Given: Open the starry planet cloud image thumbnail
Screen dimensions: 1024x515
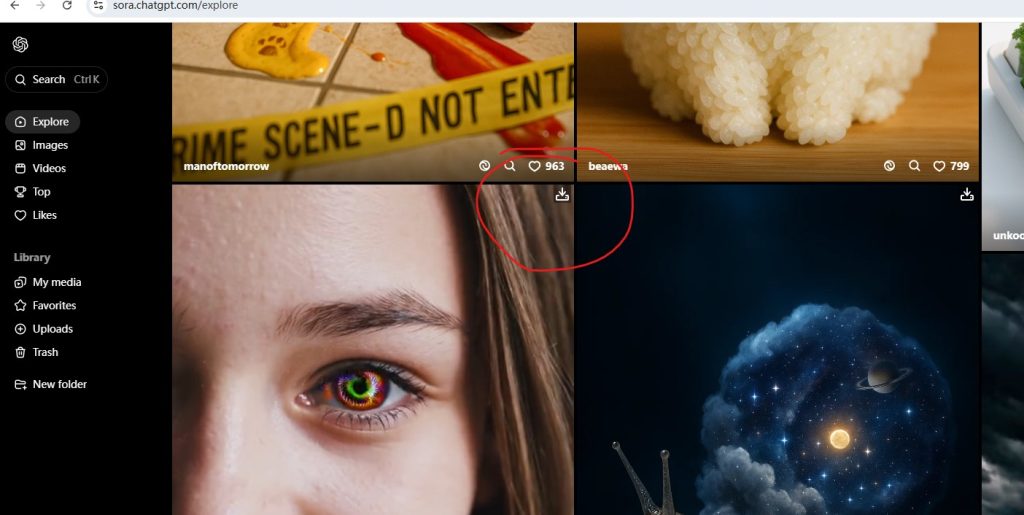Looking at the screenshot, I should click(x=778, y=380).
